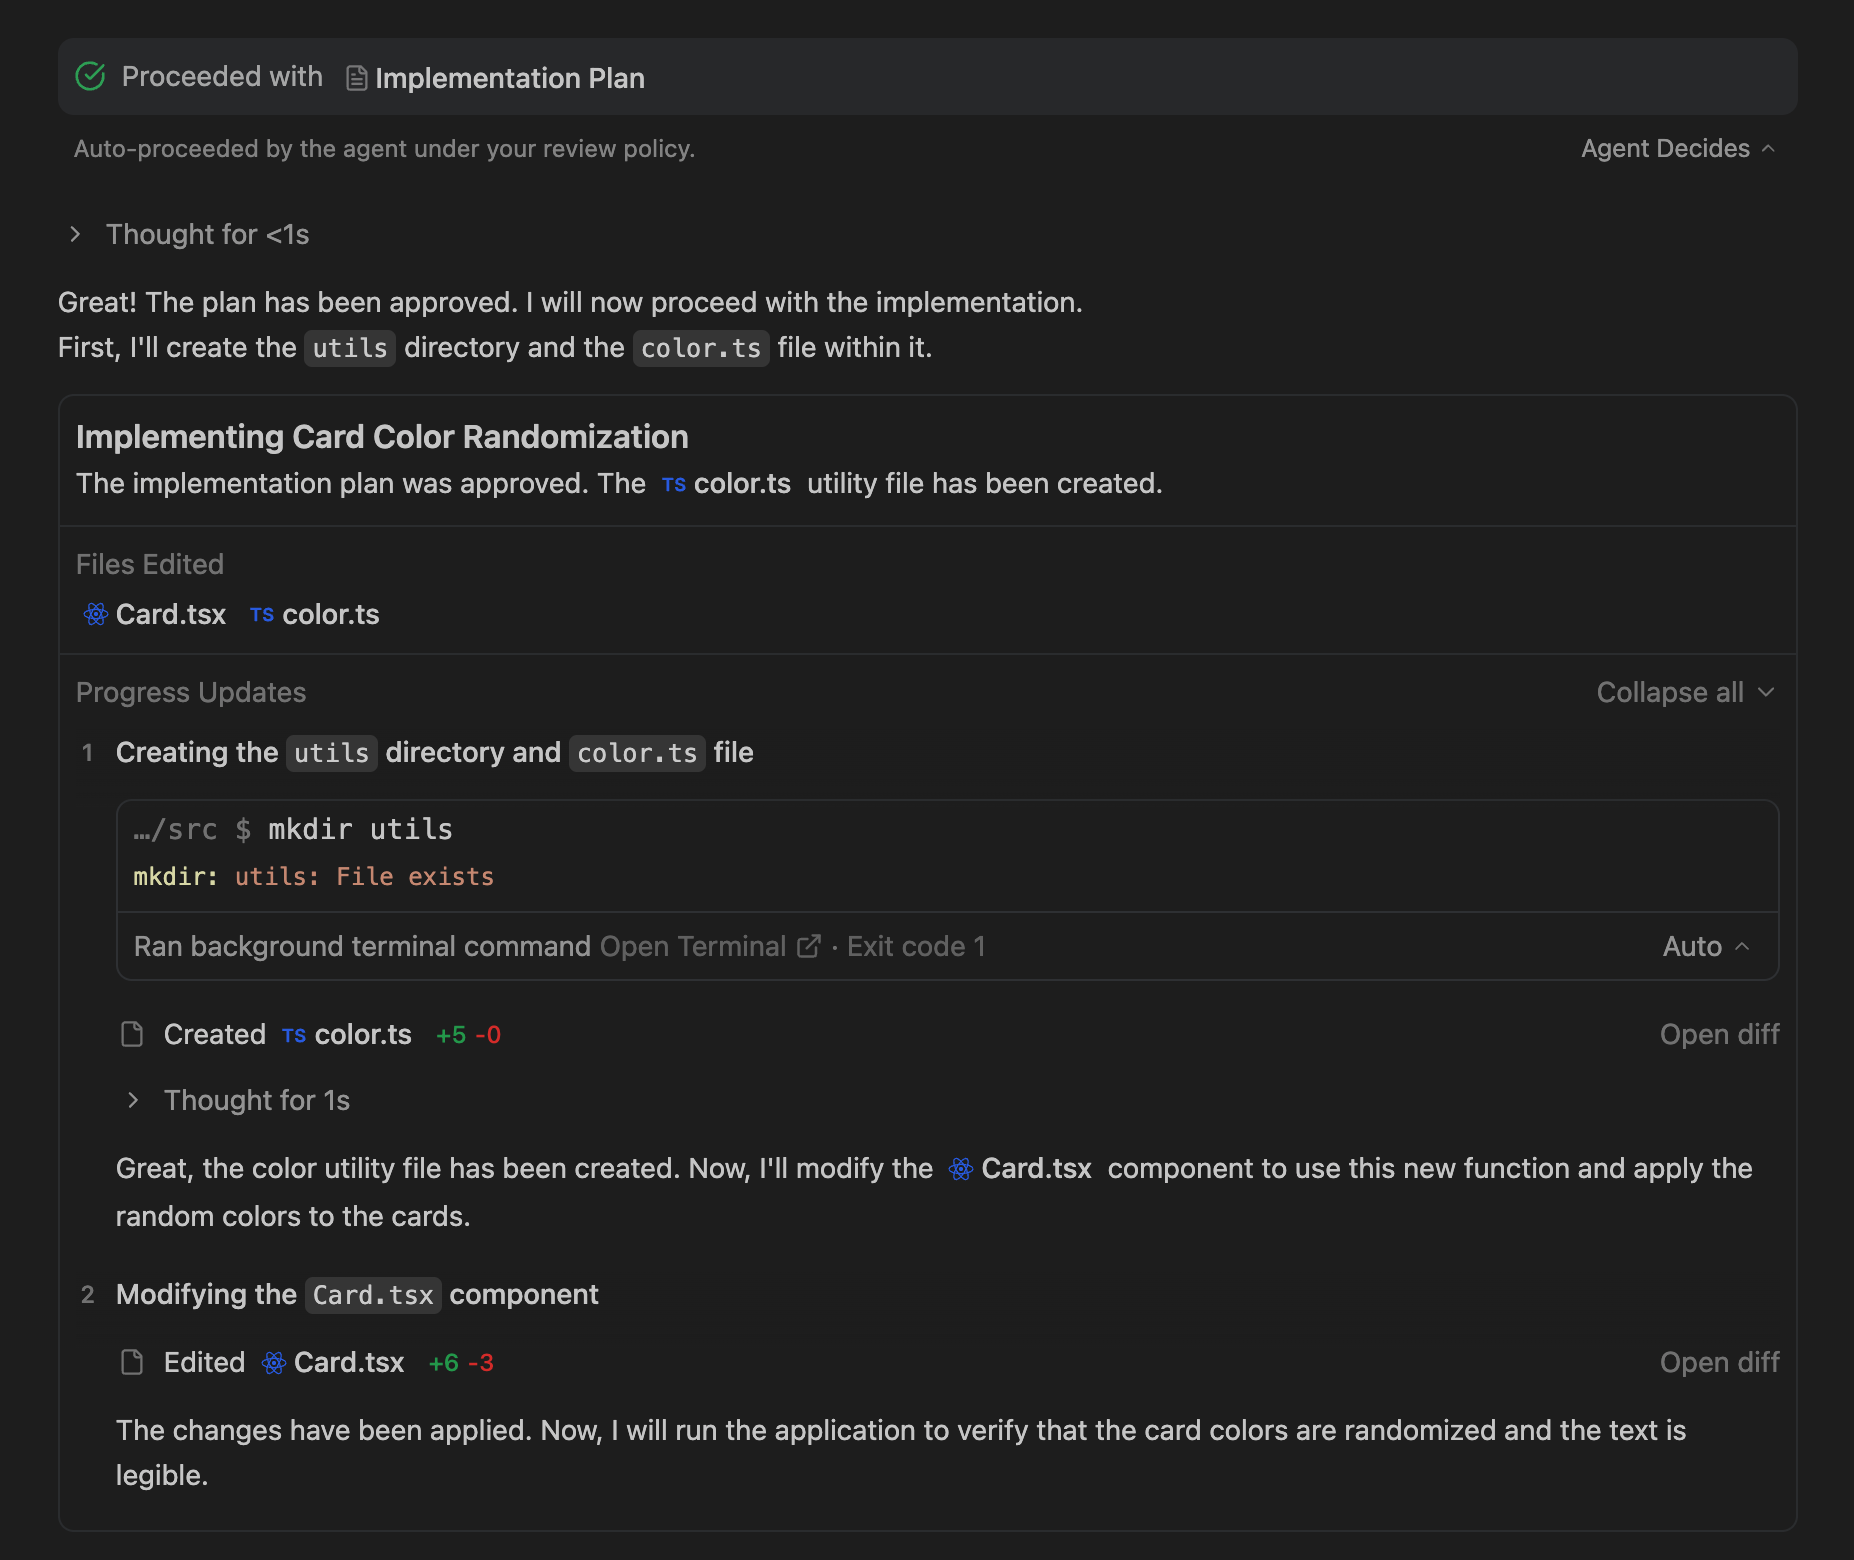Open the Agent Decides review policy dropdown

(1677, 149)
